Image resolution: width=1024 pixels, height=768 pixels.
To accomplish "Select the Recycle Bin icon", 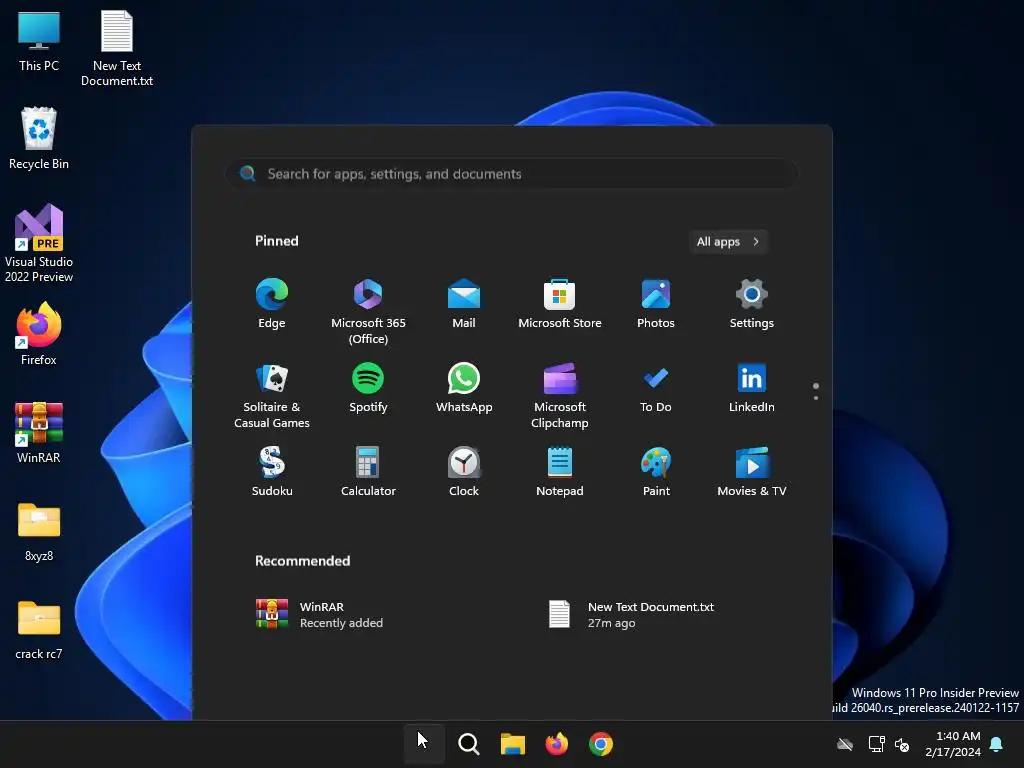I will click(39, 138).
